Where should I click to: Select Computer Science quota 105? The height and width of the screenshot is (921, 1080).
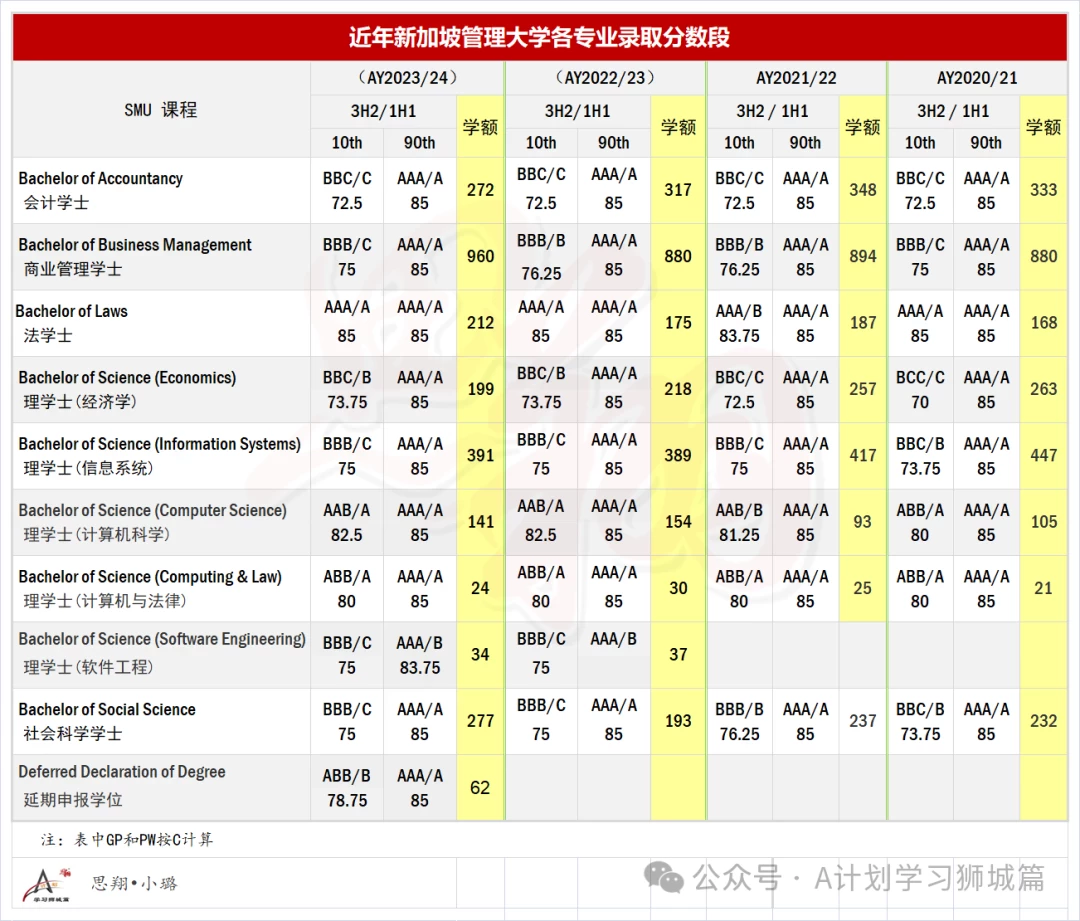(x=1043, y=522)
